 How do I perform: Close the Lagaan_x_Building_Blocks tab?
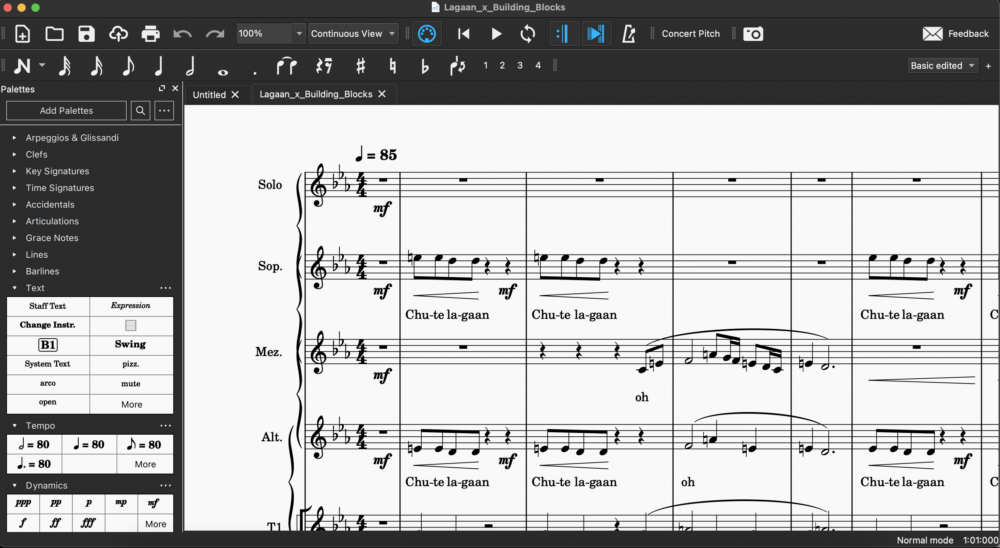coord(382,94)
